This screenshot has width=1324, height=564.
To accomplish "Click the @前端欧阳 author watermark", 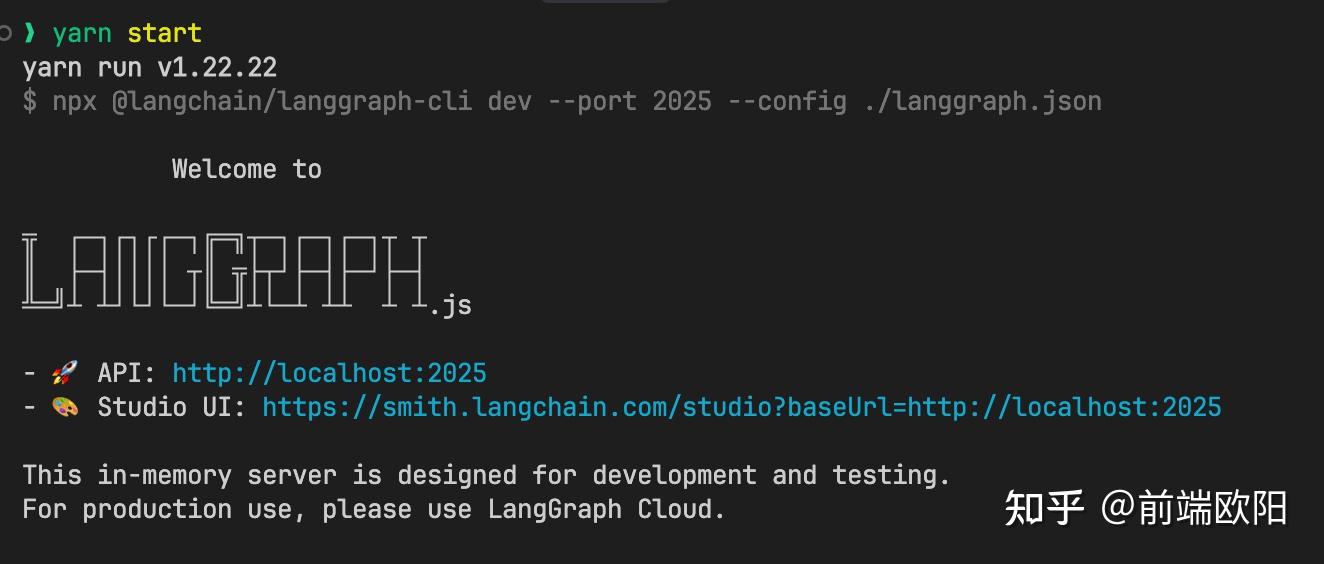I will pos(1194,508).
